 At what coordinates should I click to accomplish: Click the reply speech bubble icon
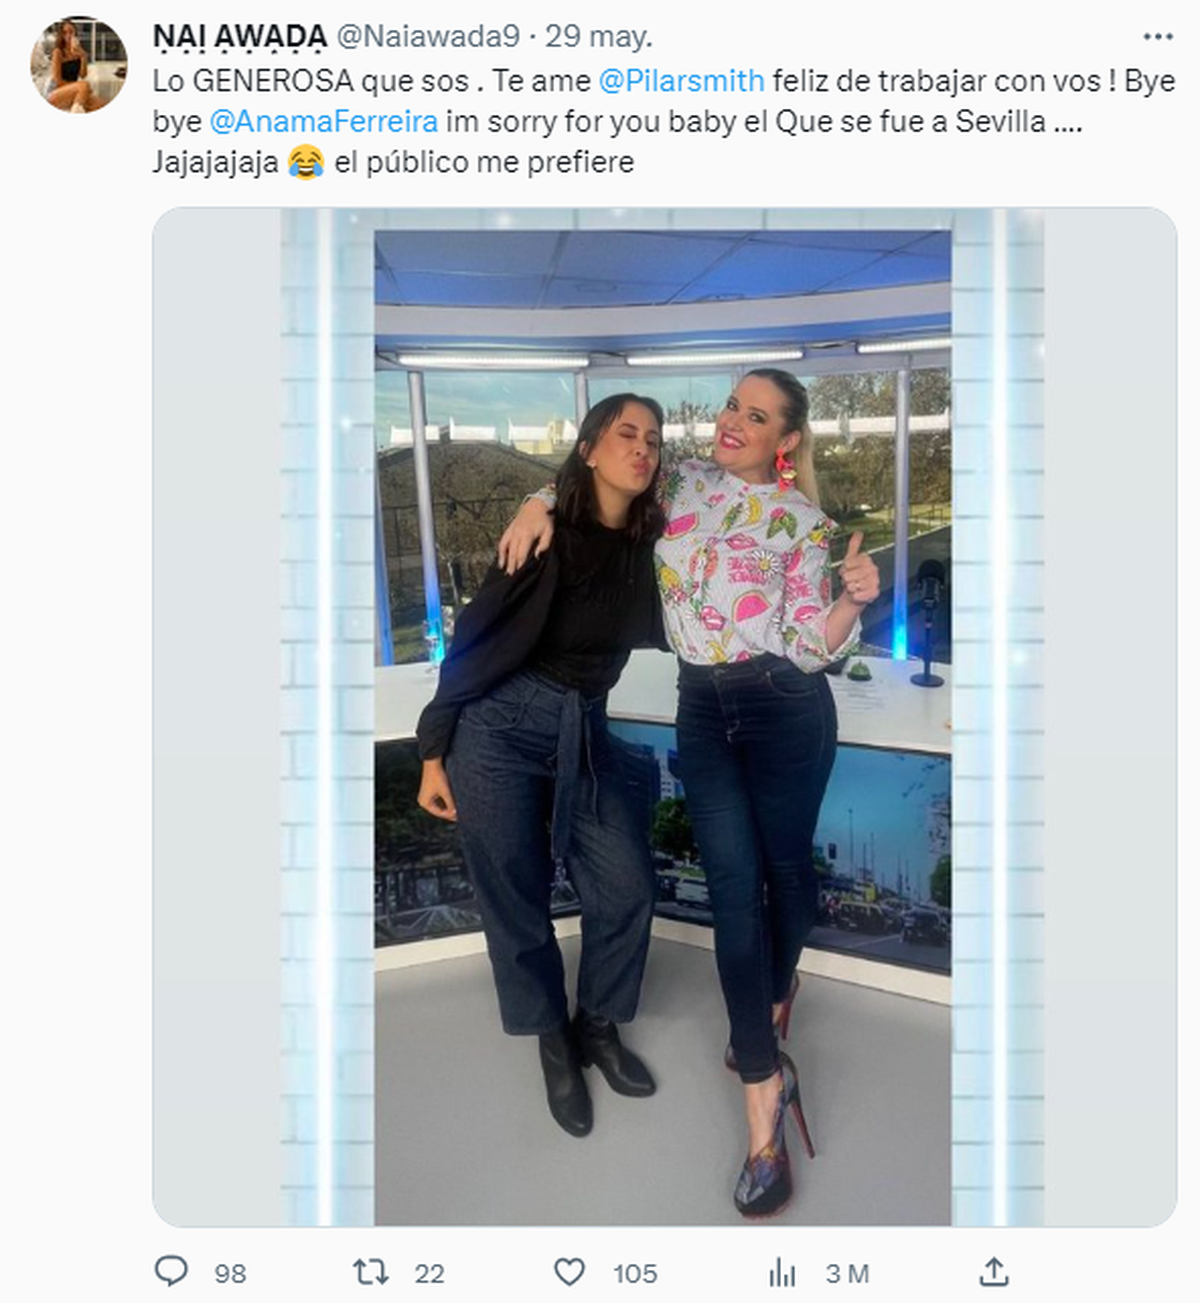pyautogui.click(x=171, y=1272)
